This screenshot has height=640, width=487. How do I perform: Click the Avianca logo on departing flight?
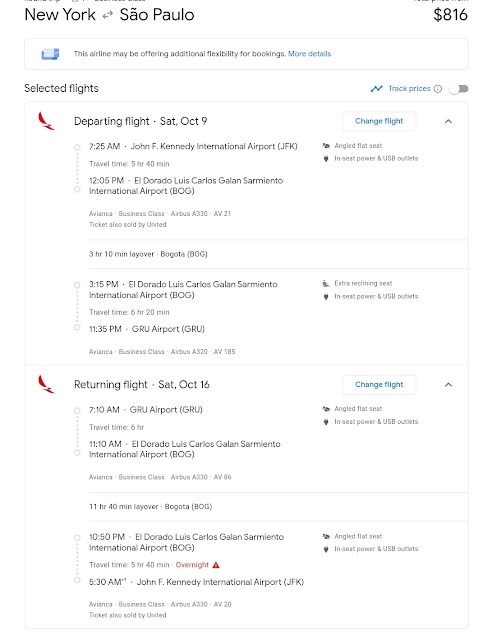[x=46, y=121]
